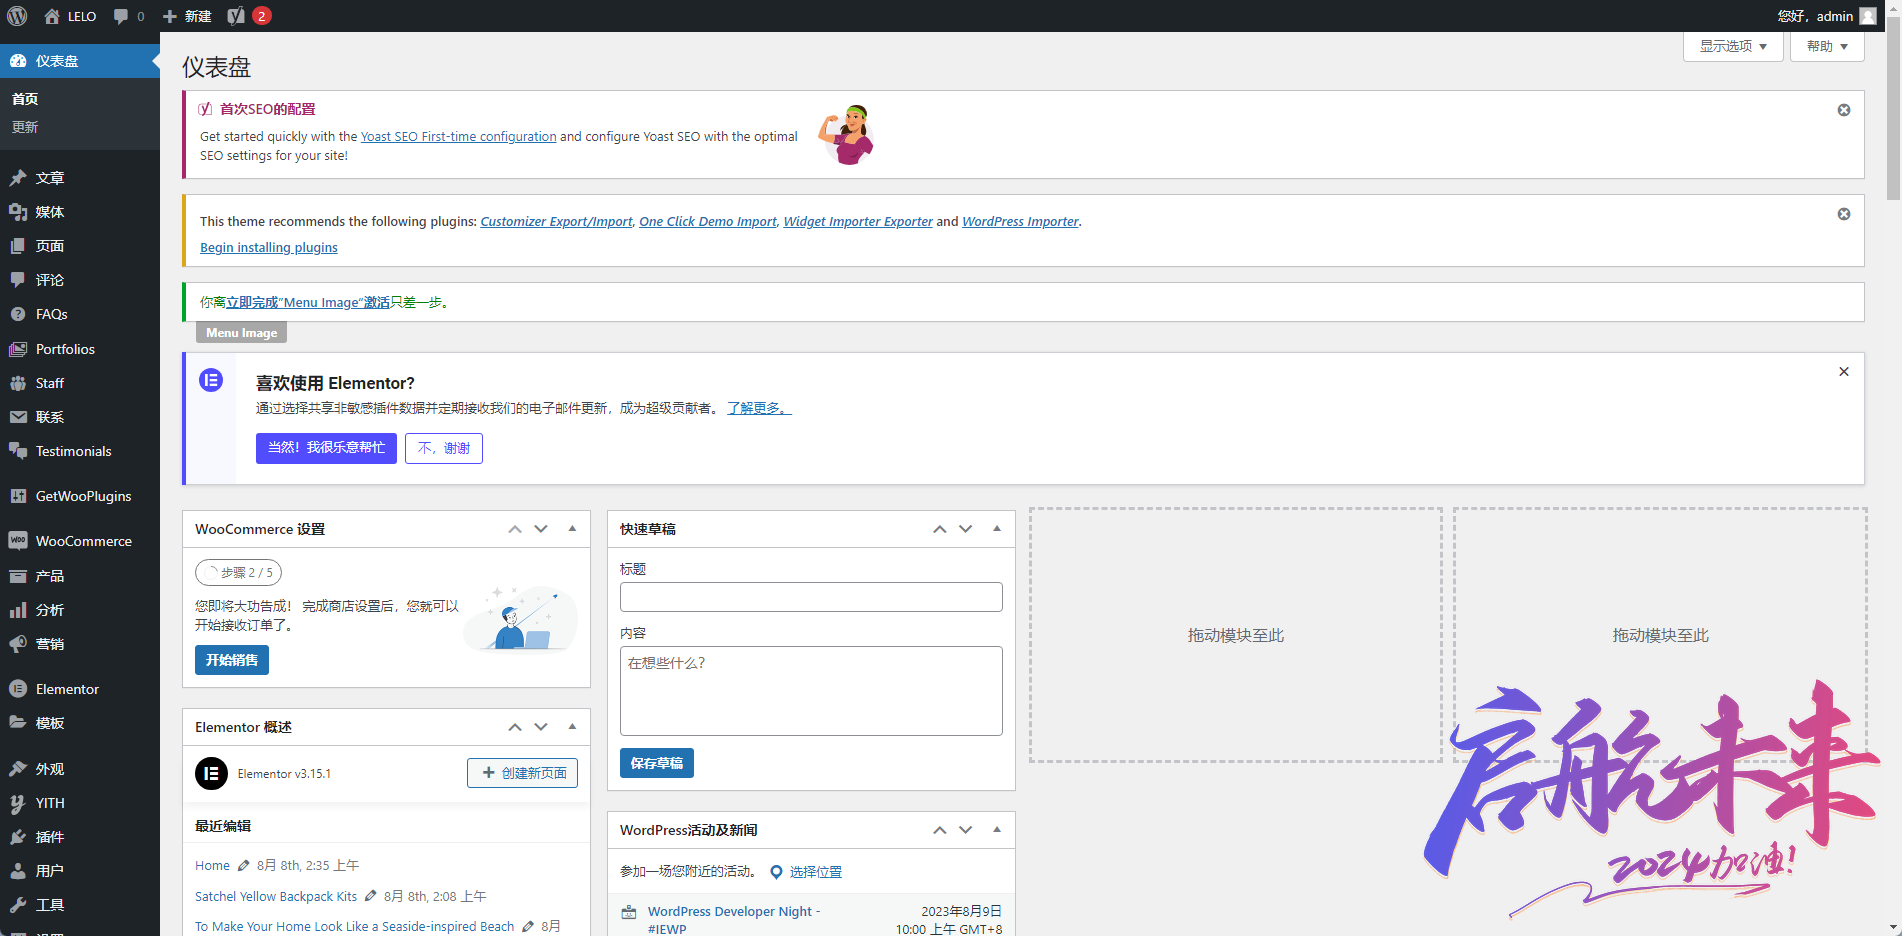Close the Elementor data sharing notice

(1844, 372)
